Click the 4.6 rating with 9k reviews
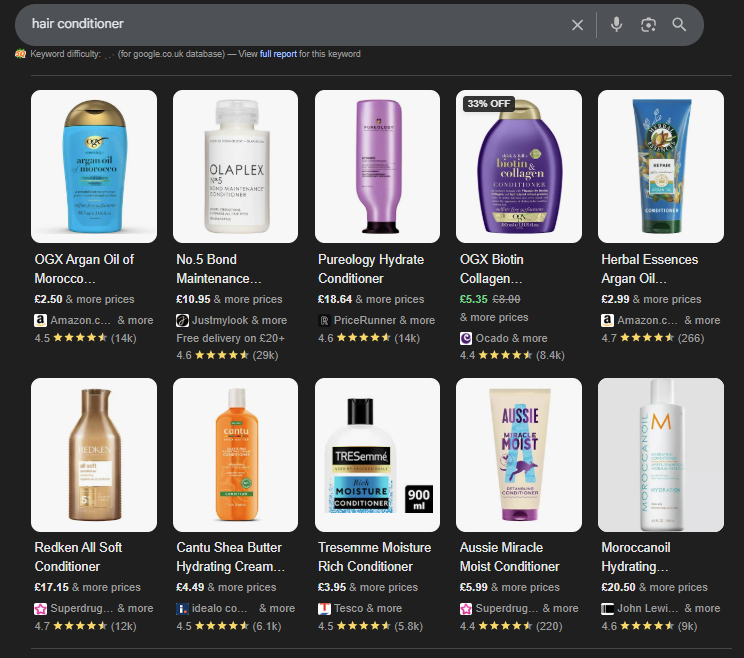Screen dimensions: 744x658 coord(649,626)
